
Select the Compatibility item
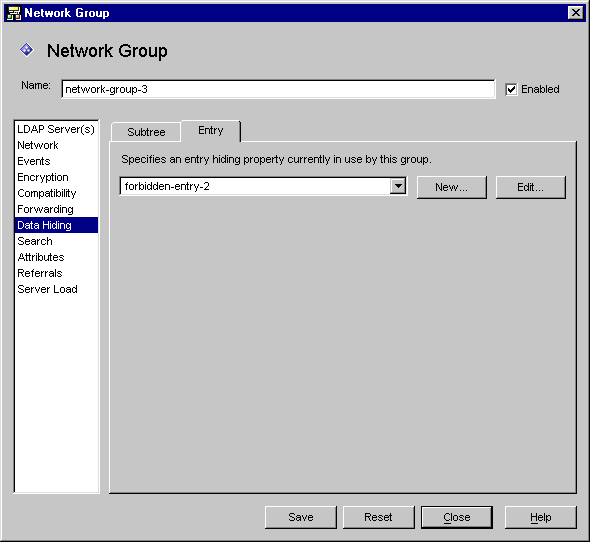pyautogui.click(x=56, y=193)
